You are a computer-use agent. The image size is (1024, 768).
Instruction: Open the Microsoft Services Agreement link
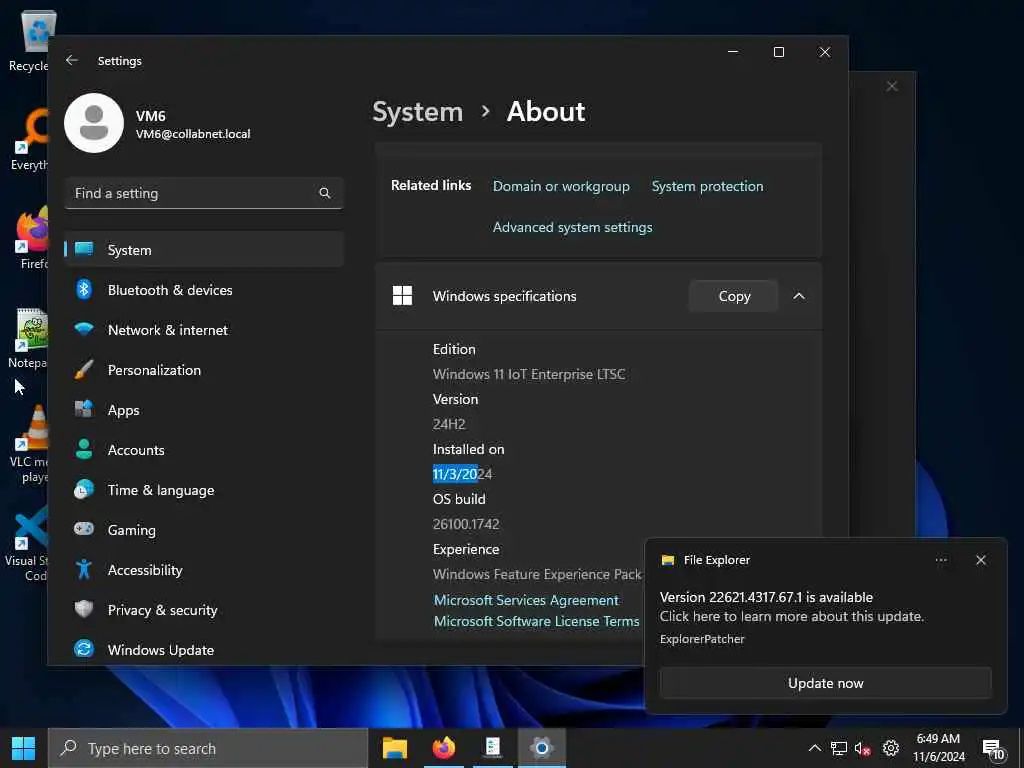[x=526, y=600]
